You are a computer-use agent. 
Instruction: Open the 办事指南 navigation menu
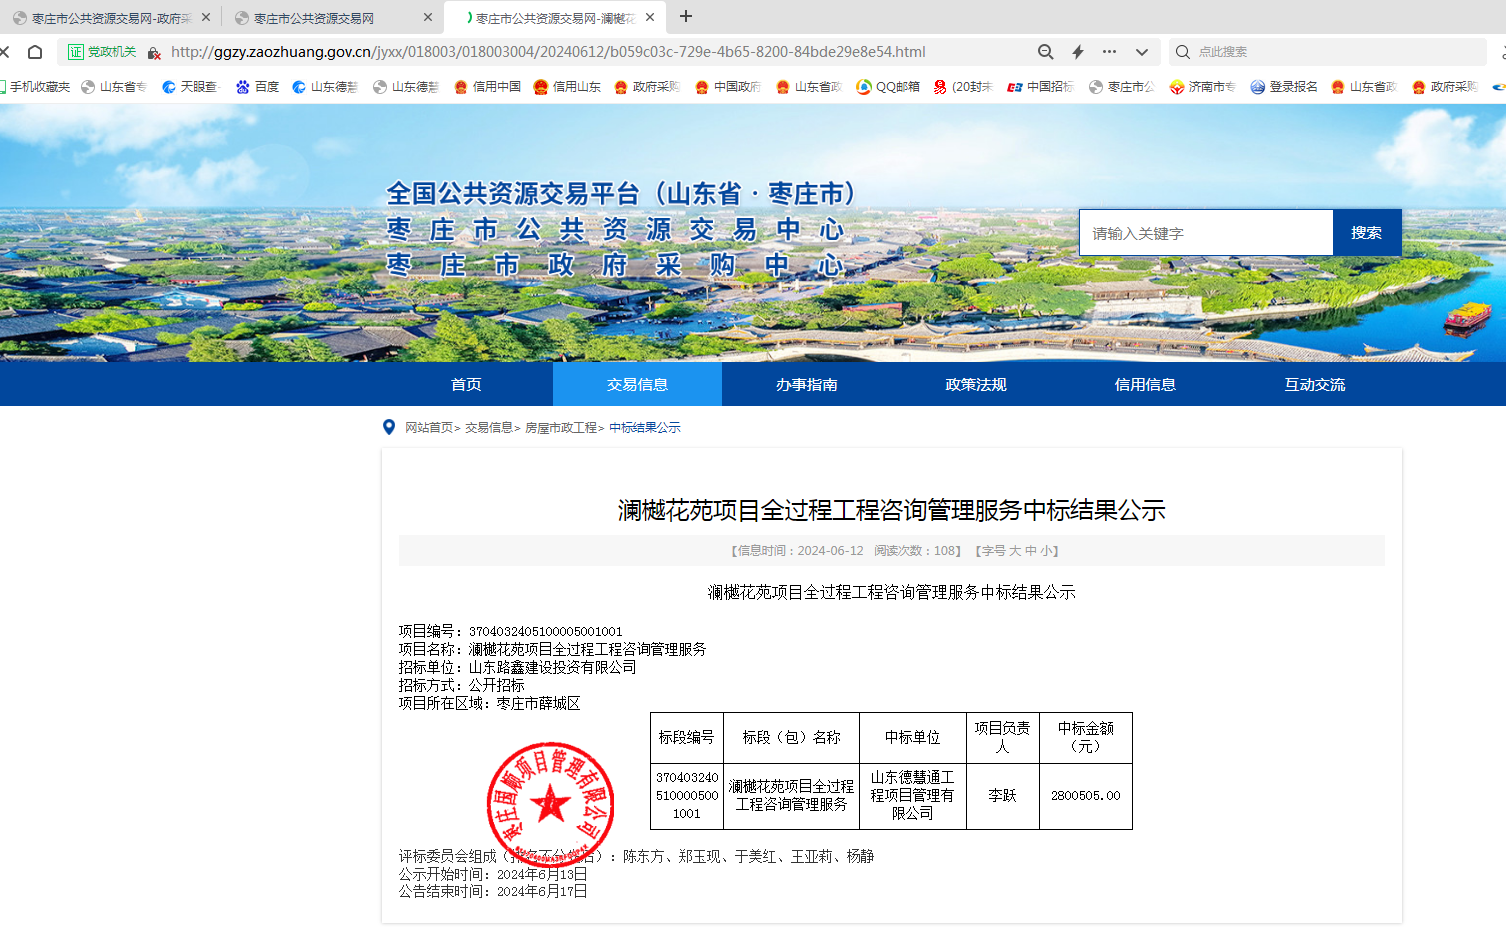click(806, 385)
